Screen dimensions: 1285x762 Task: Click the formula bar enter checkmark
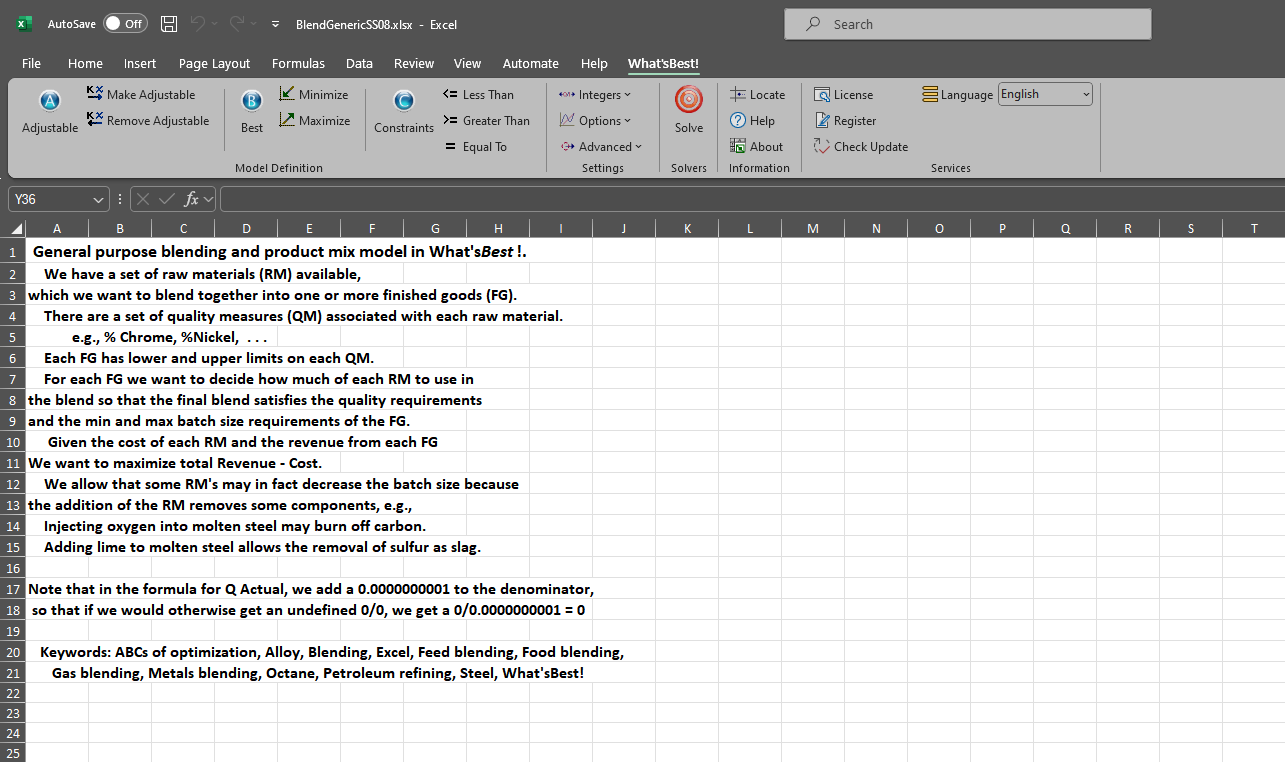coord(167,199)
